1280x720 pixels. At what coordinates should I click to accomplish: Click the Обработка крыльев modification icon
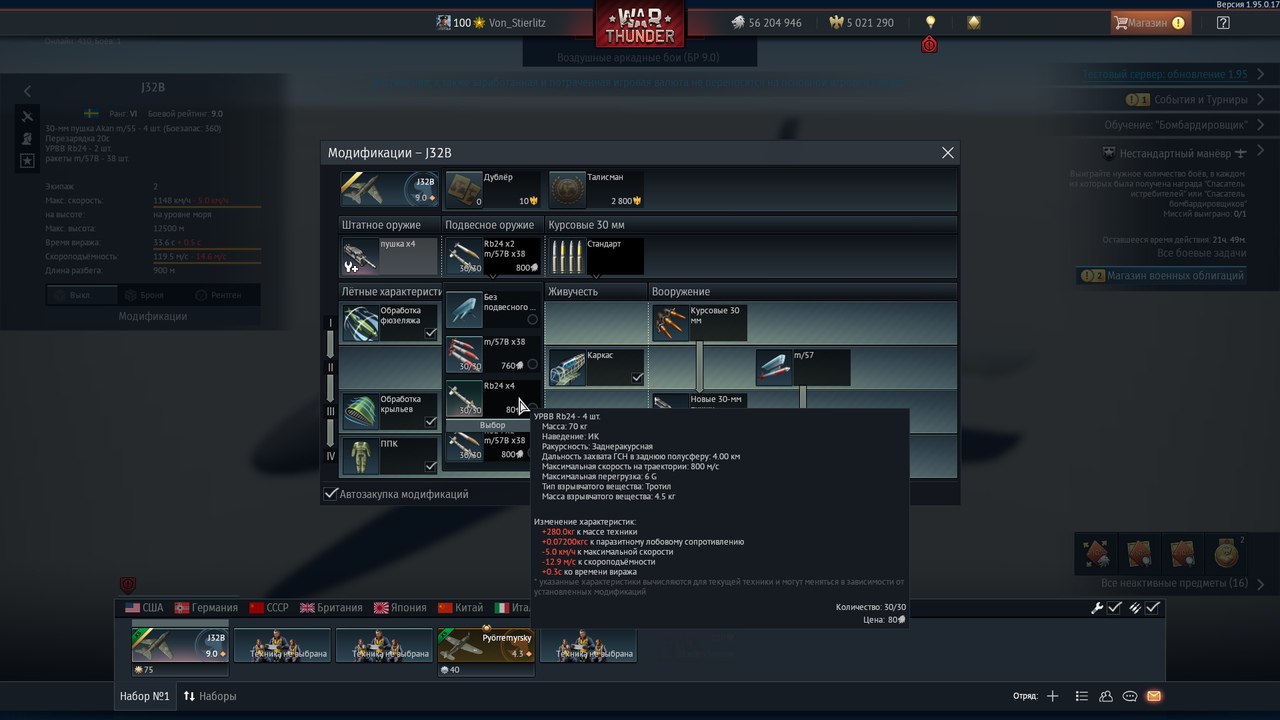coord(360,411)
